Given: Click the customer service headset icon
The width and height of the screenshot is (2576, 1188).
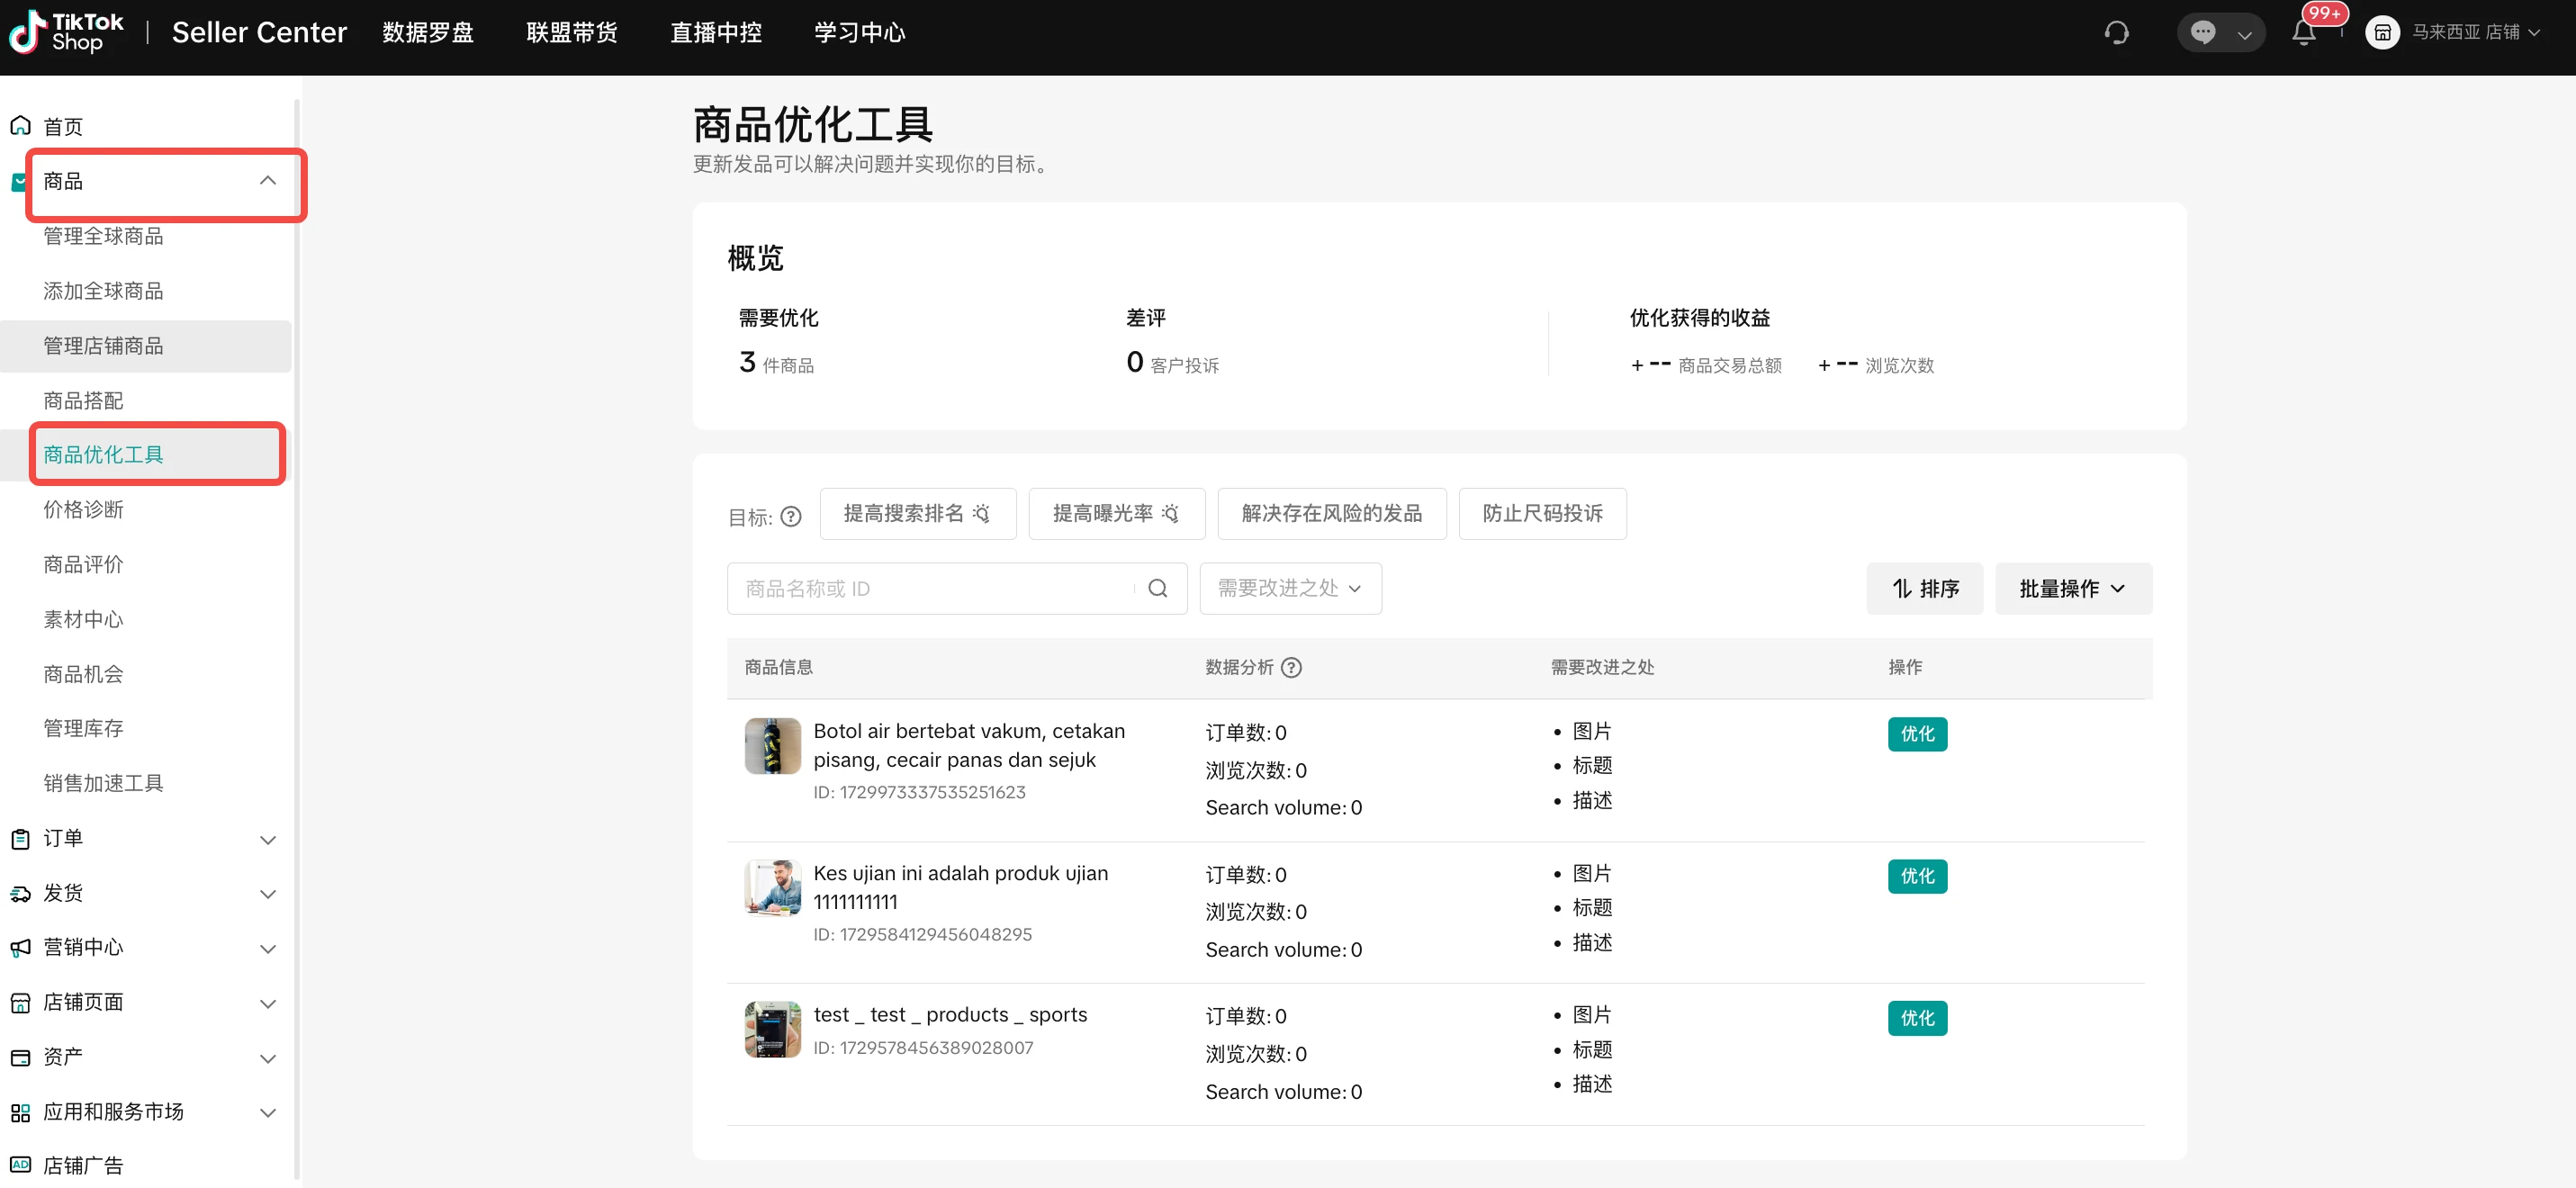Looking at the screenshot, I should [x=2116, y=33].
